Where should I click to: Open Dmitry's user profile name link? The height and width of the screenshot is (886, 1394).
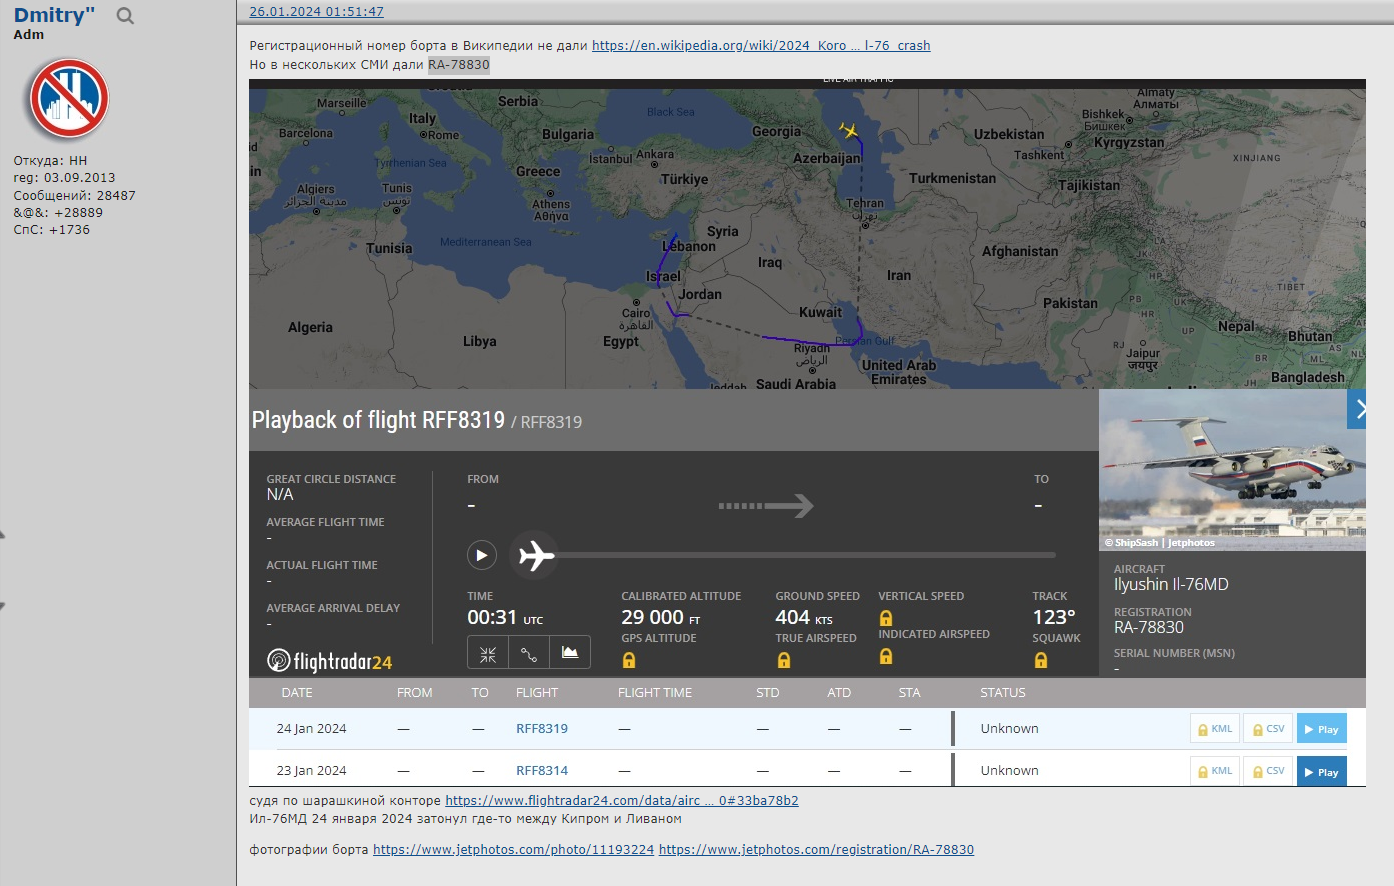[54, 15]
